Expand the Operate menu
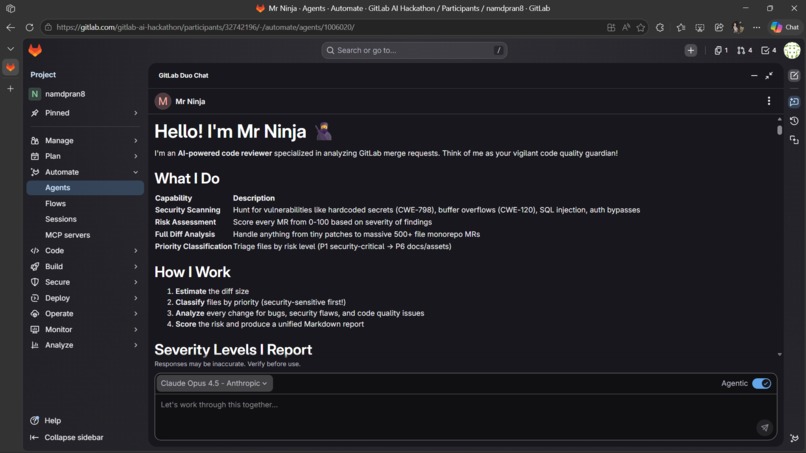This screenshot has height=453, width=806. (x=85, y=313)
